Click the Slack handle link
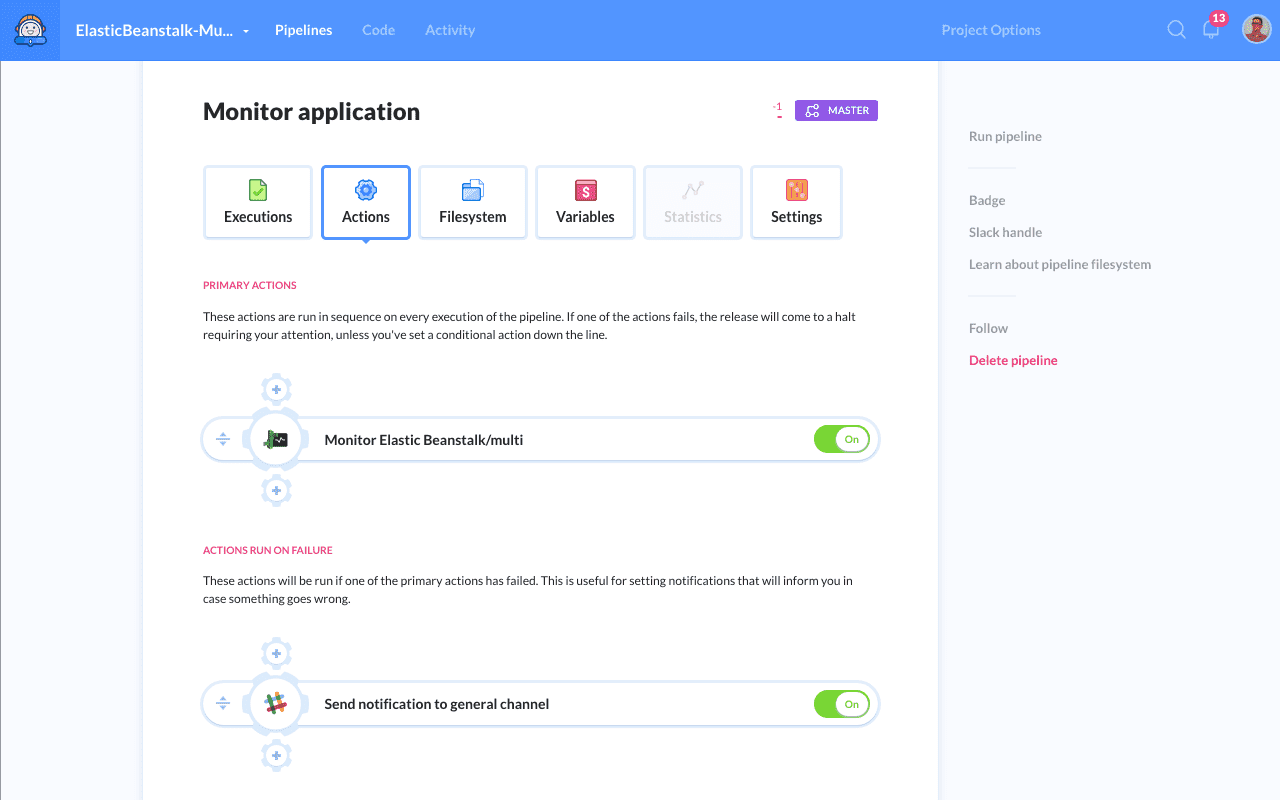Viewport: 1280px width, 800px height. [1005, 232]
